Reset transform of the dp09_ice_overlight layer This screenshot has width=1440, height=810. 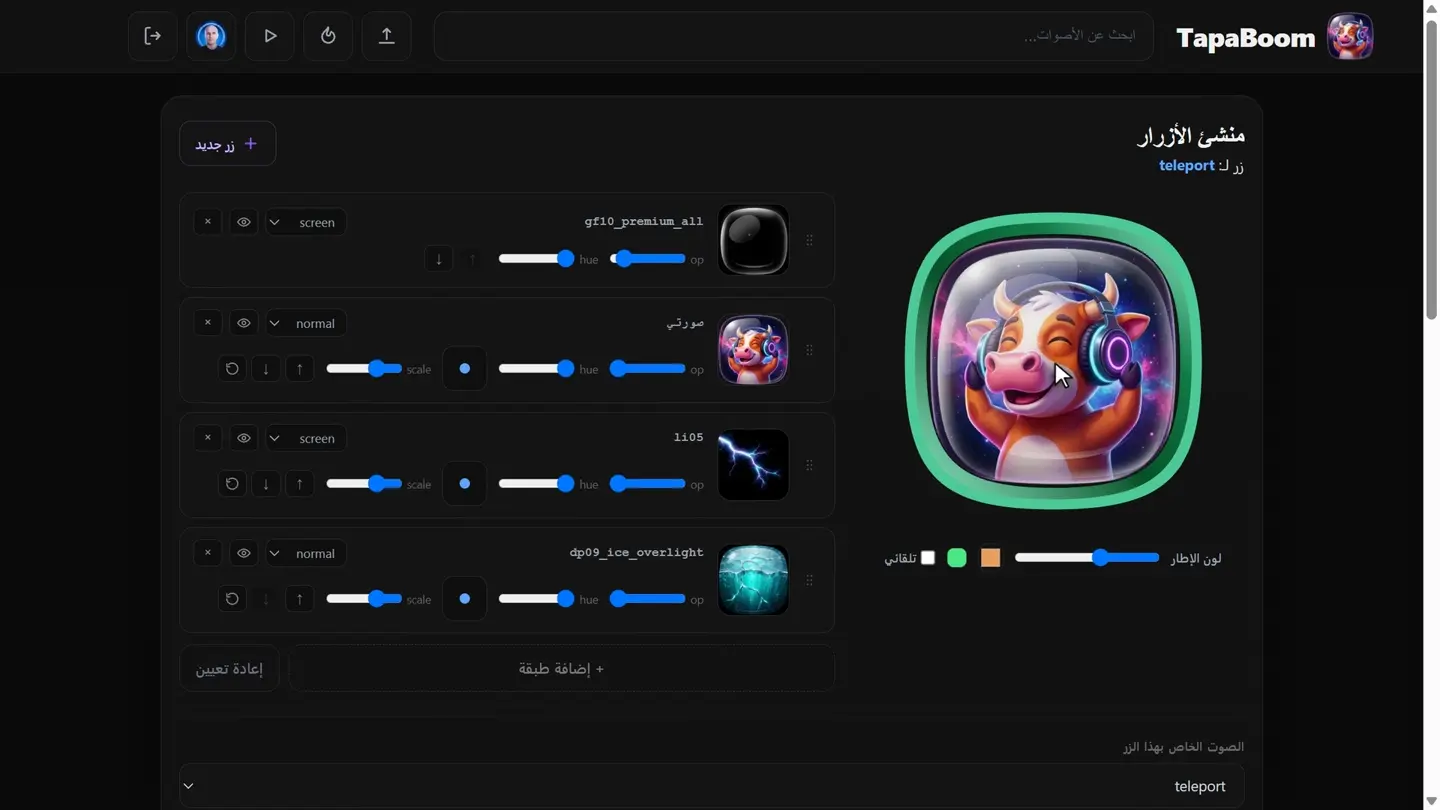(x=232, y=599)
